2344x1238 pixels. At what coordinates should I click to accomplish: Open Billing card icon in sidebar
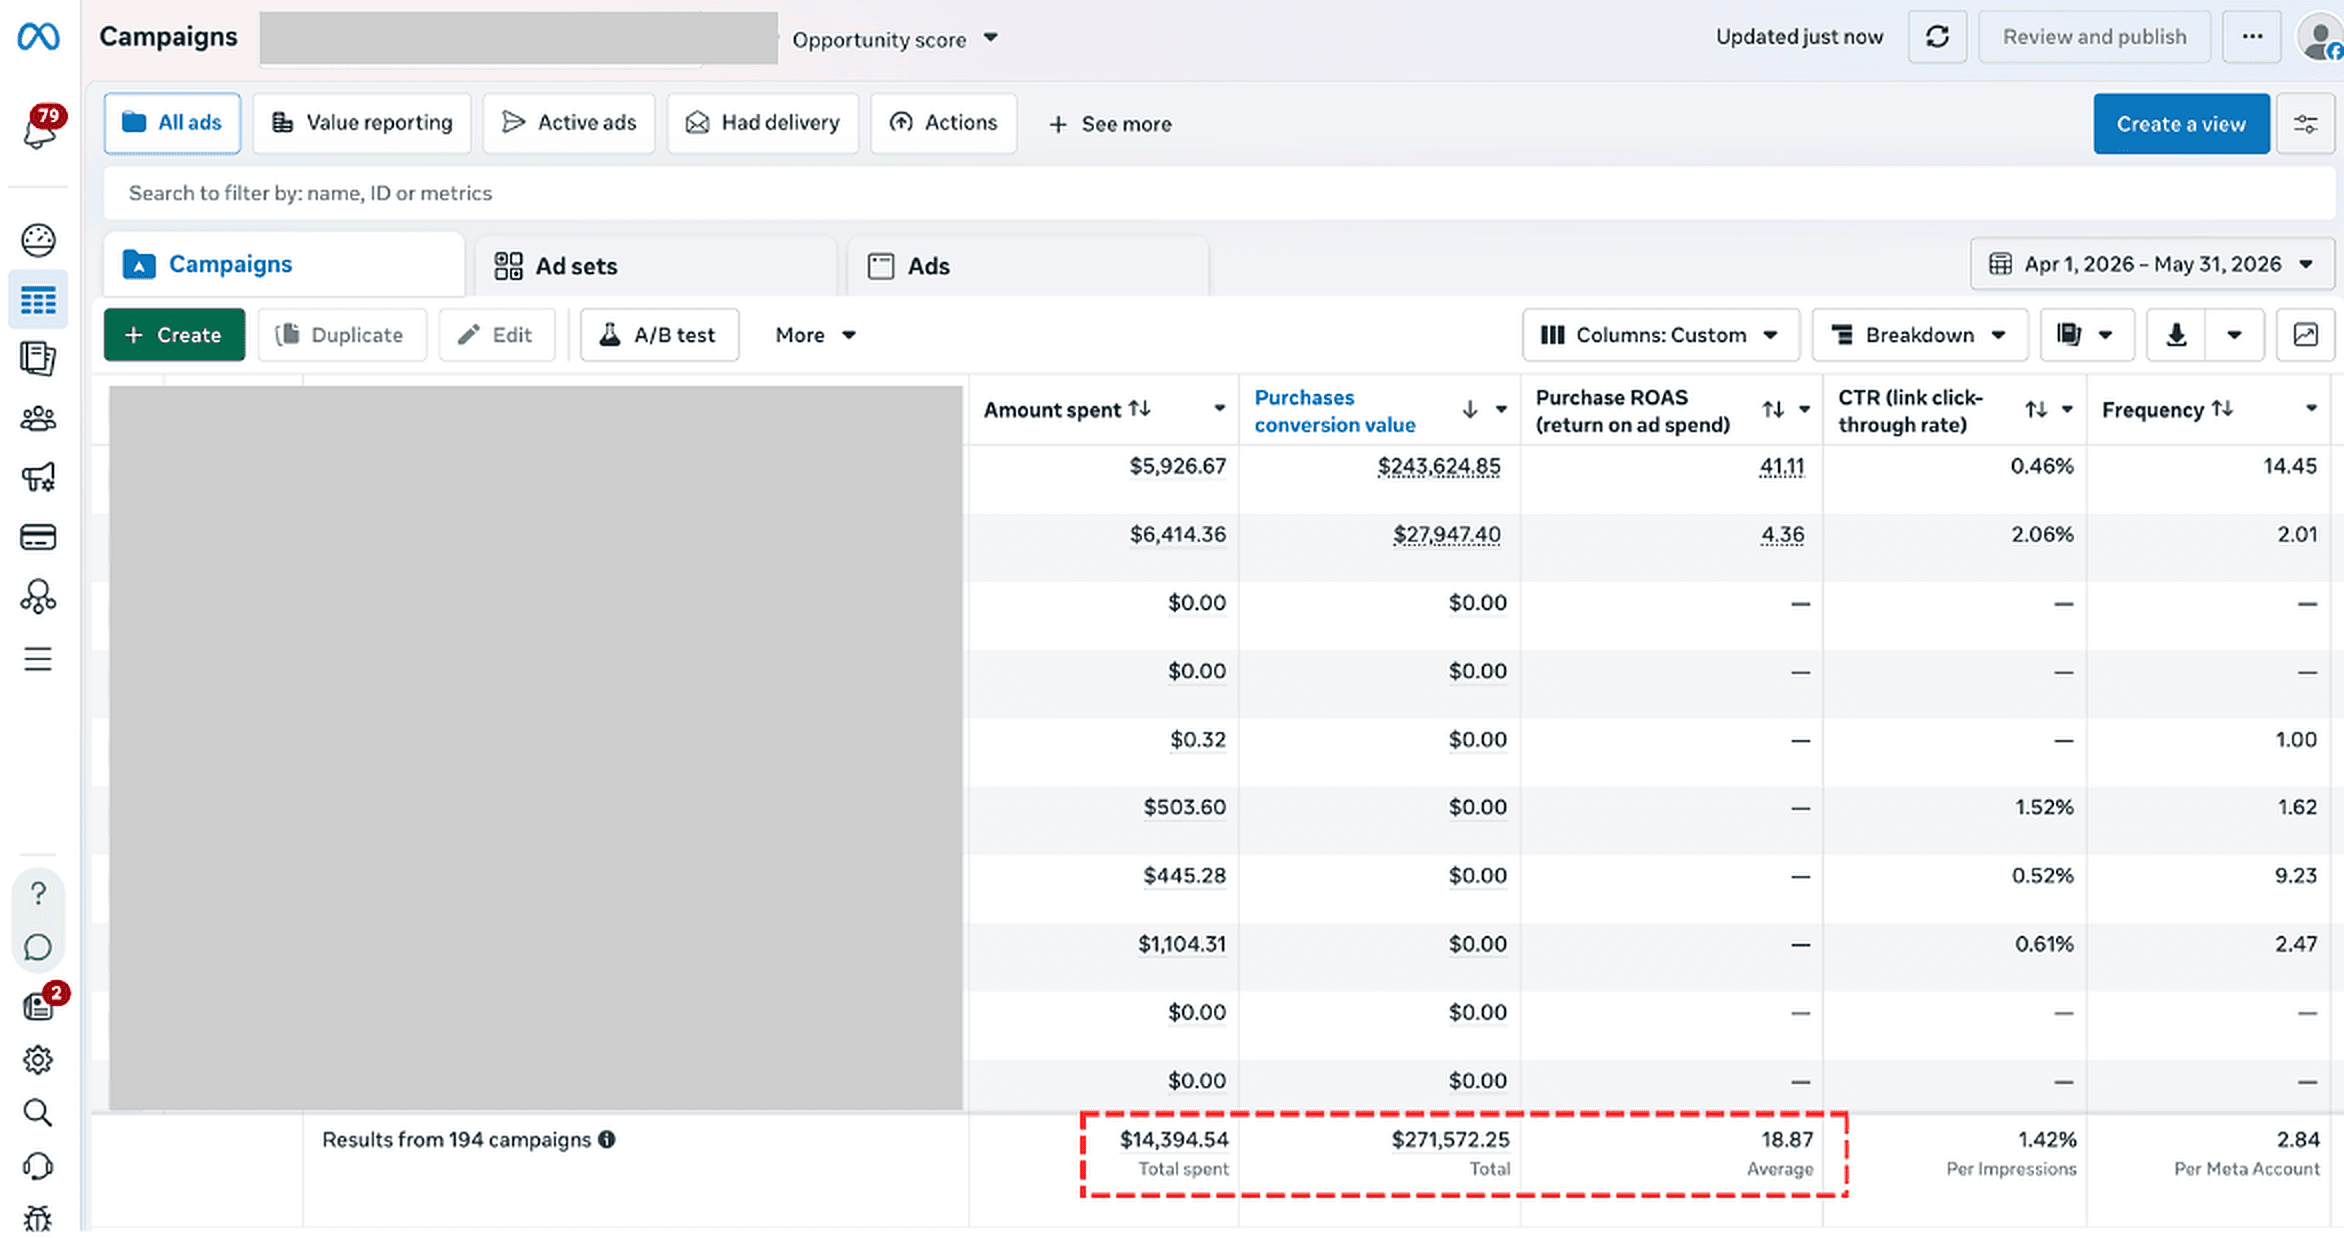coord(38,537)
